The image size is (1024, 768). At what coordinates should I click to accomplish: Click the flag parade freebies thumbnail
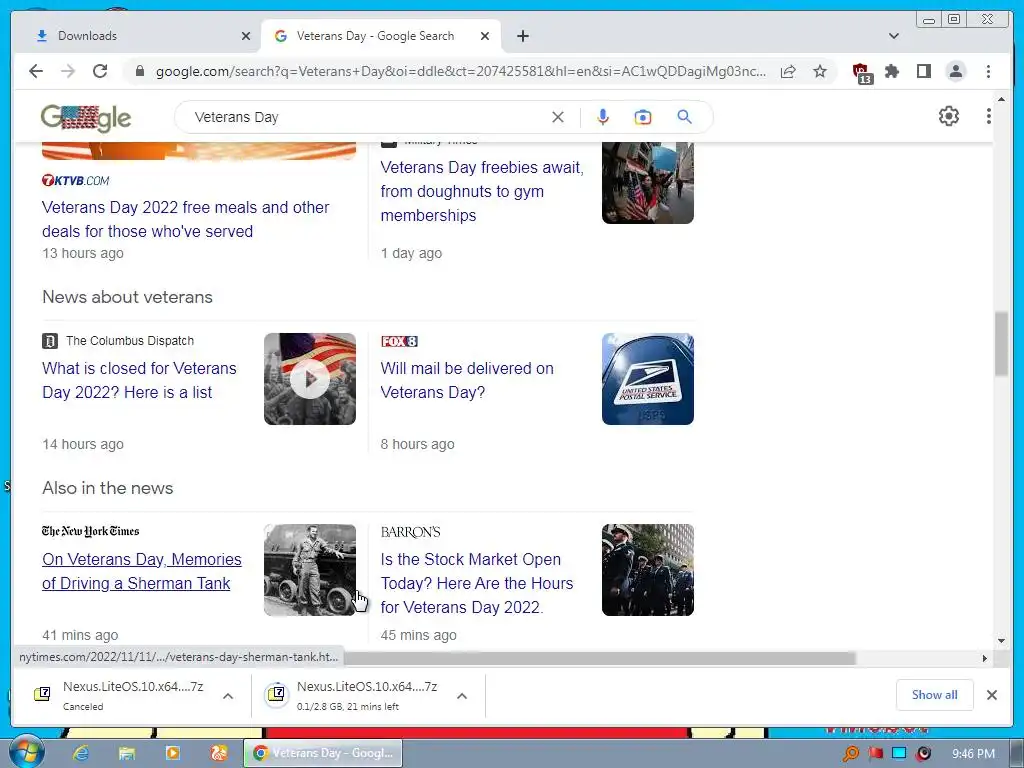648,184
